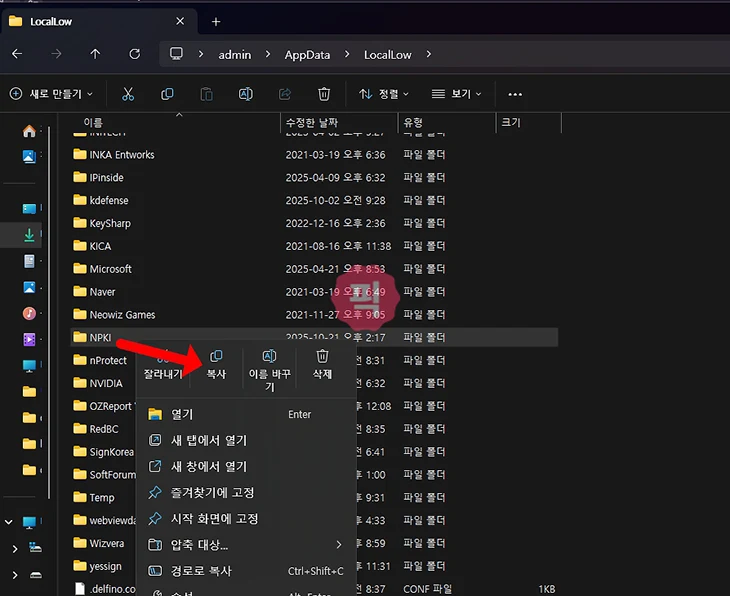Open the 새로 만들기 (New) dropdown
This screenshot has height=596, width=730.
pos(51,94)
